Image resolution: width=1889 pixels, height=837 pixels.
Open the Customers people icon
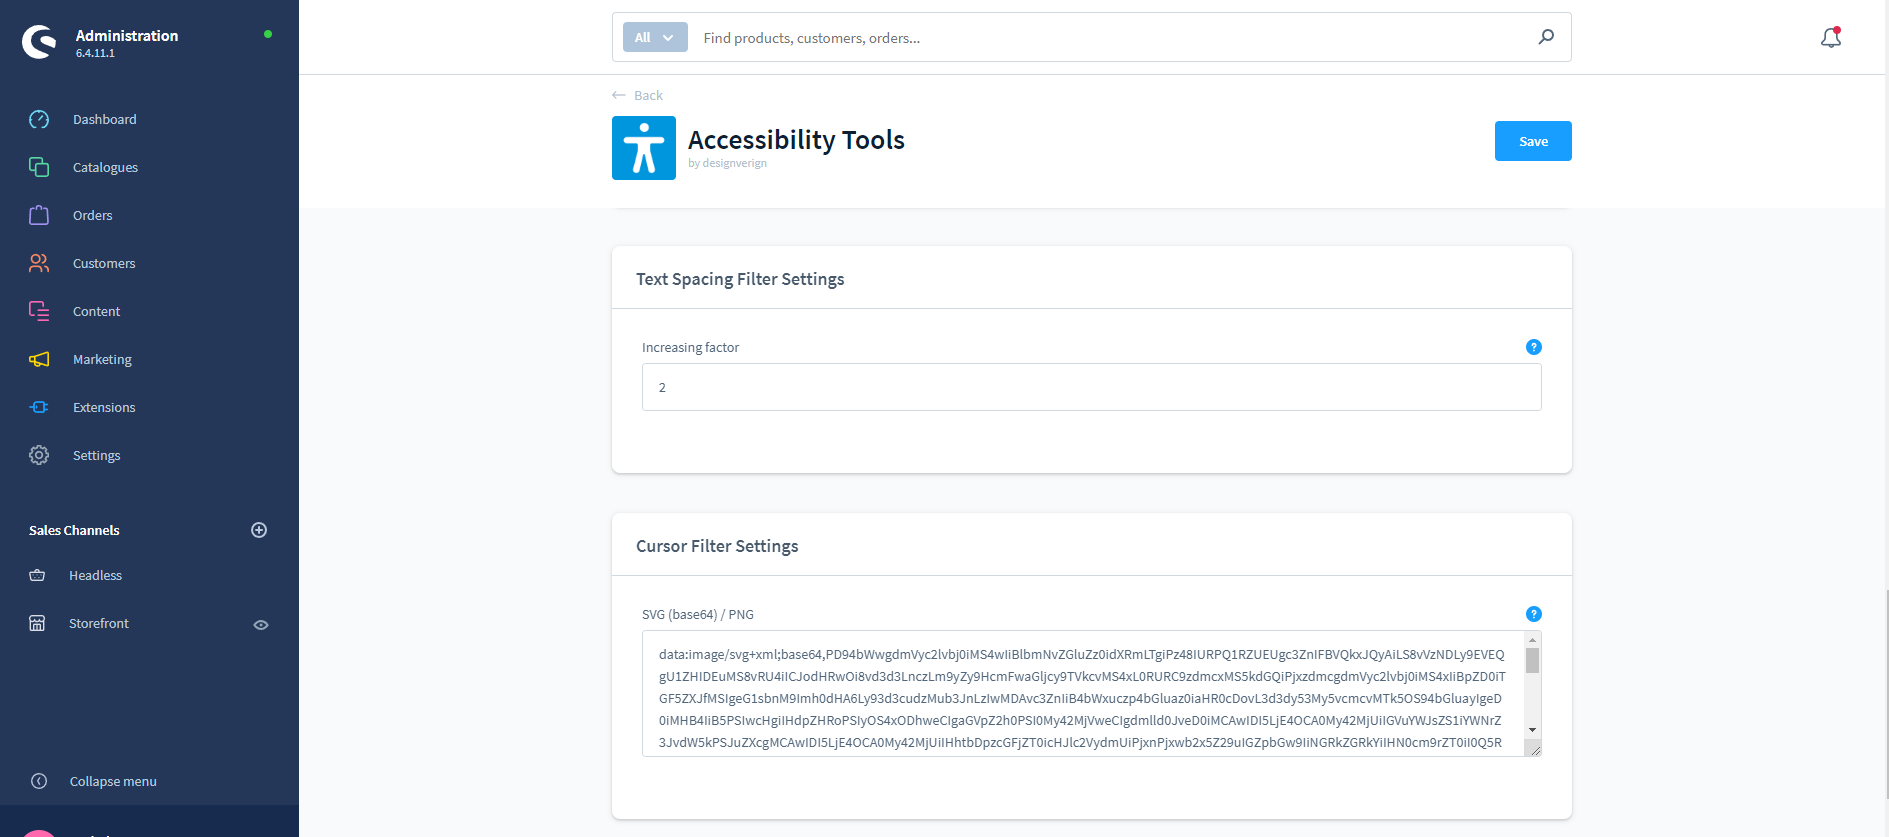tap(39, 263)
